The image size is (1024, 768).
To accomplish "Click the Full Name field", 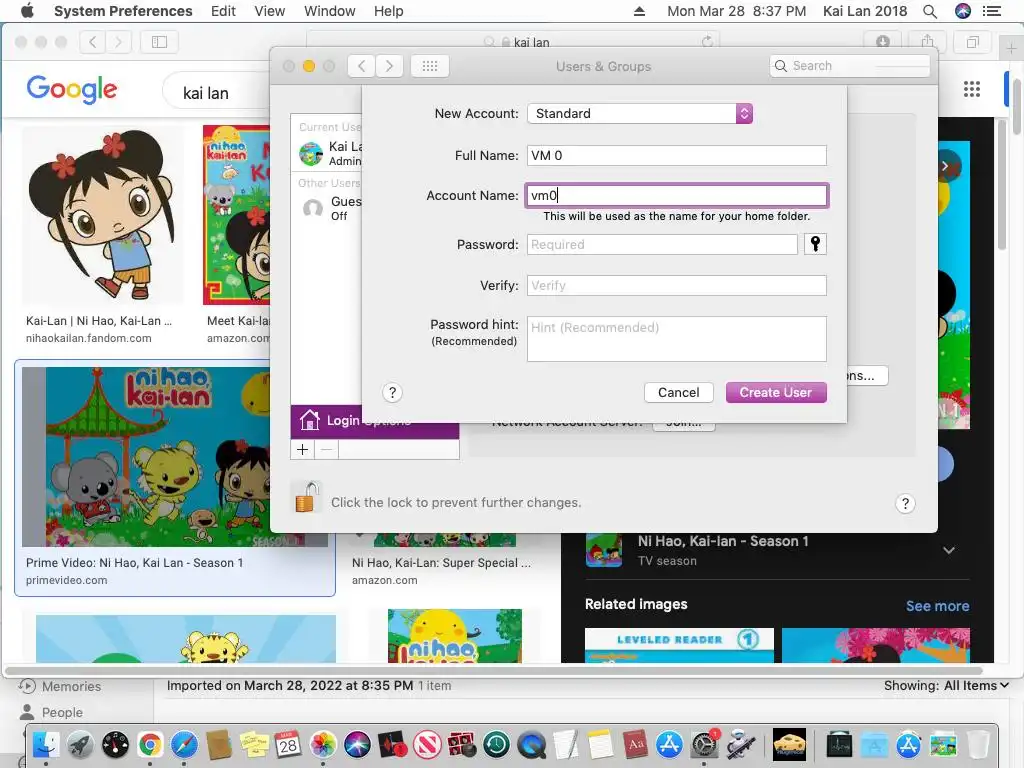I will click(677, 155).
